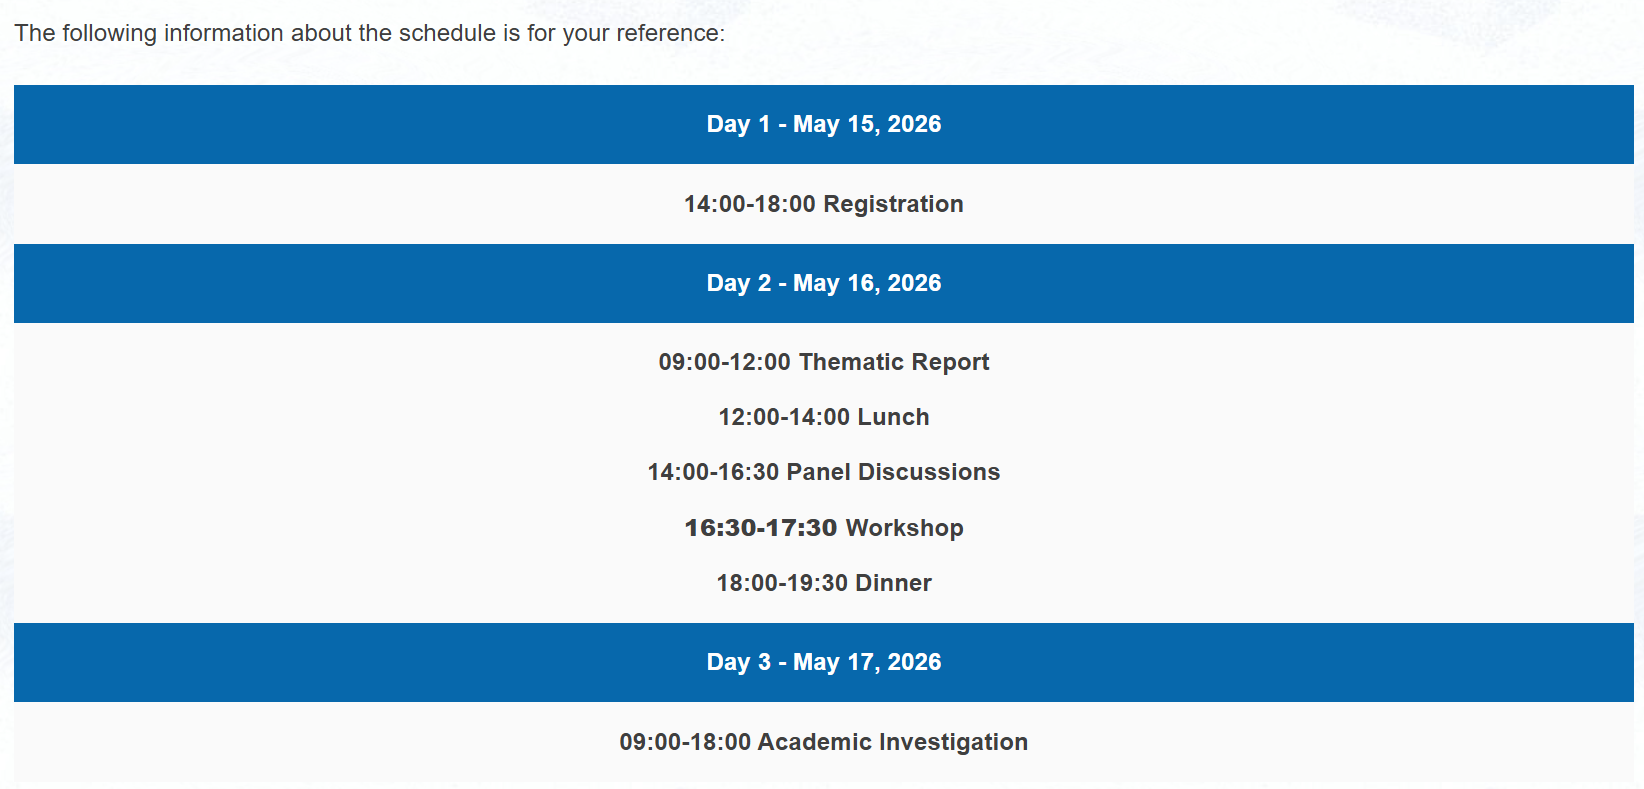Screen dimensions: 1644x789
Task: Click the Lunch label text
Action: [893, 417]
